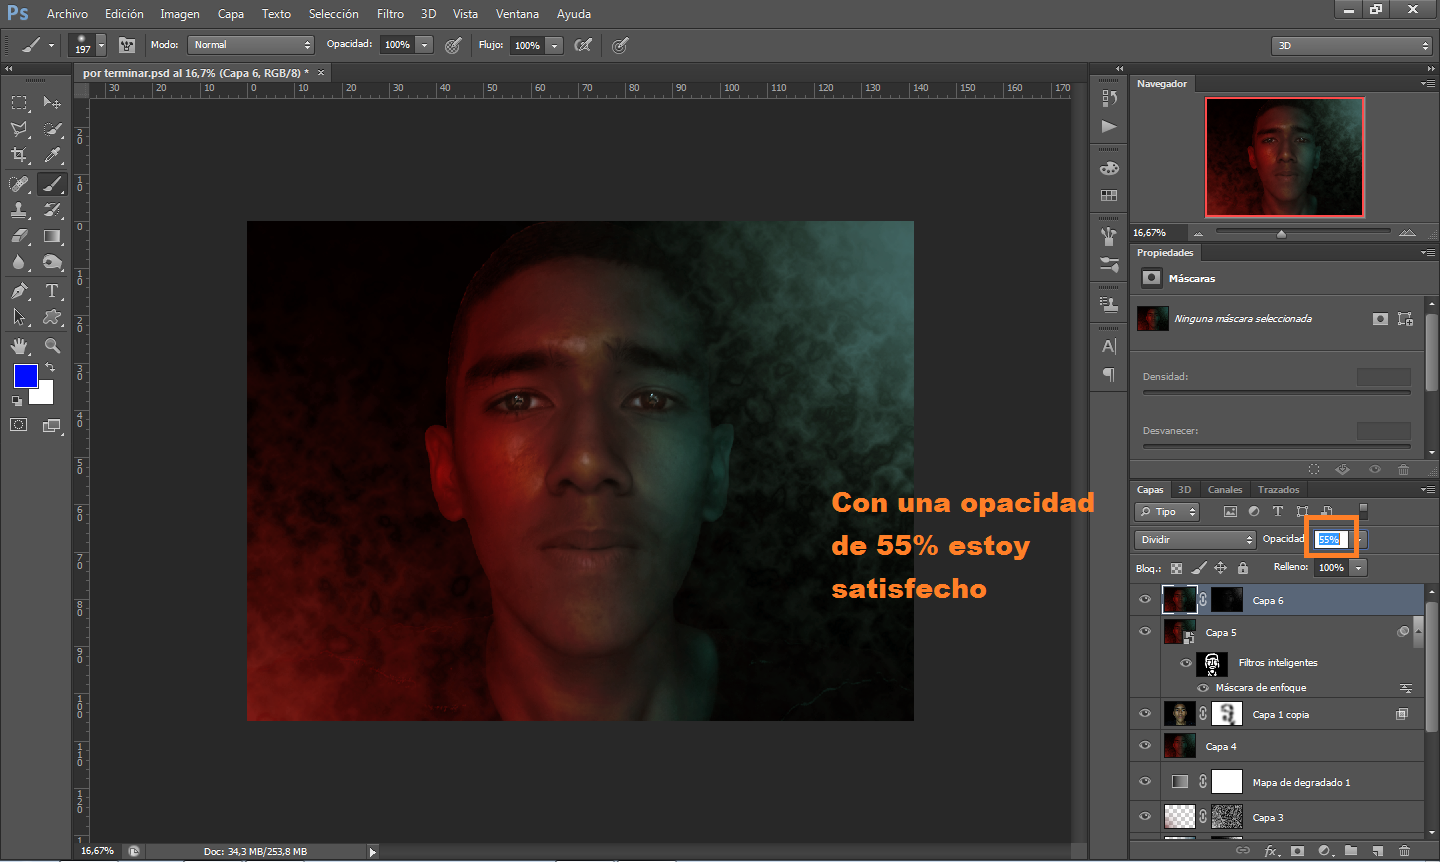The image size is (1440, 862).
Task: Open the Imagen menu
Action: [x=180, y=14]
